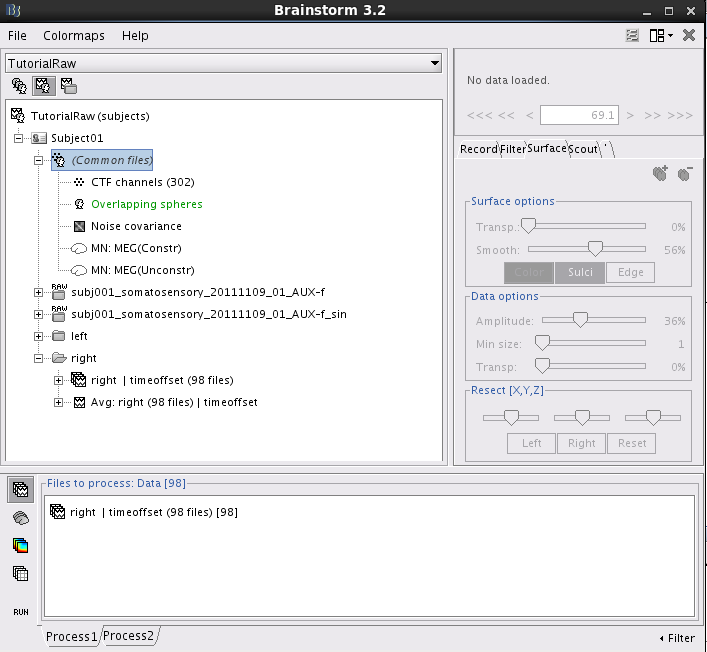Click the add surface icon

point(659,174)
